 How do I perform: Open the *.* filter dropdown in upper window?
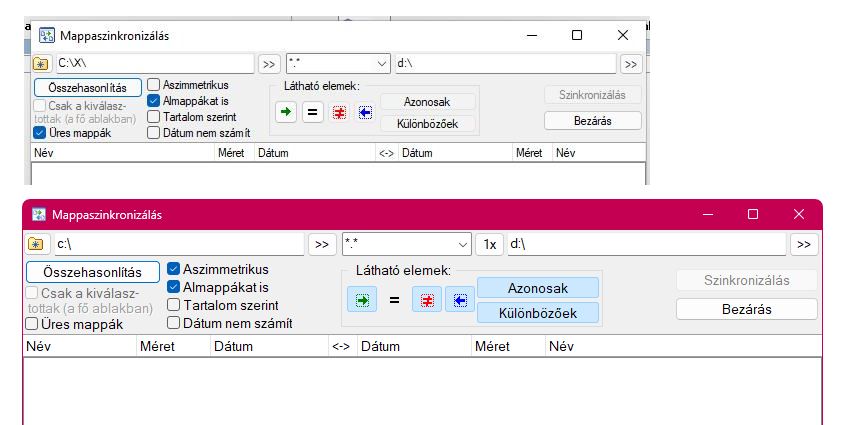pyautogui.click(x=382, y=64)
